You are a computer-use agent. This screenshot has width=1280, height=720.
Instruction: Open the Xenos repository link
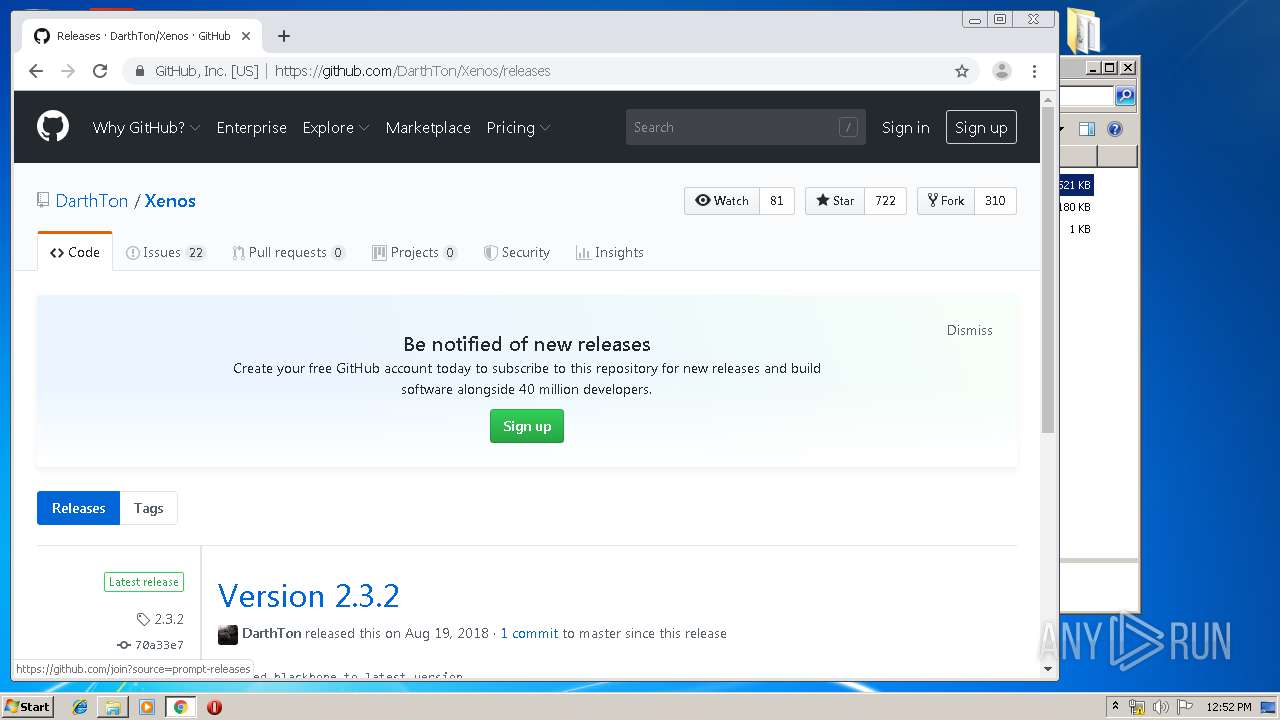tap(170, 201)
